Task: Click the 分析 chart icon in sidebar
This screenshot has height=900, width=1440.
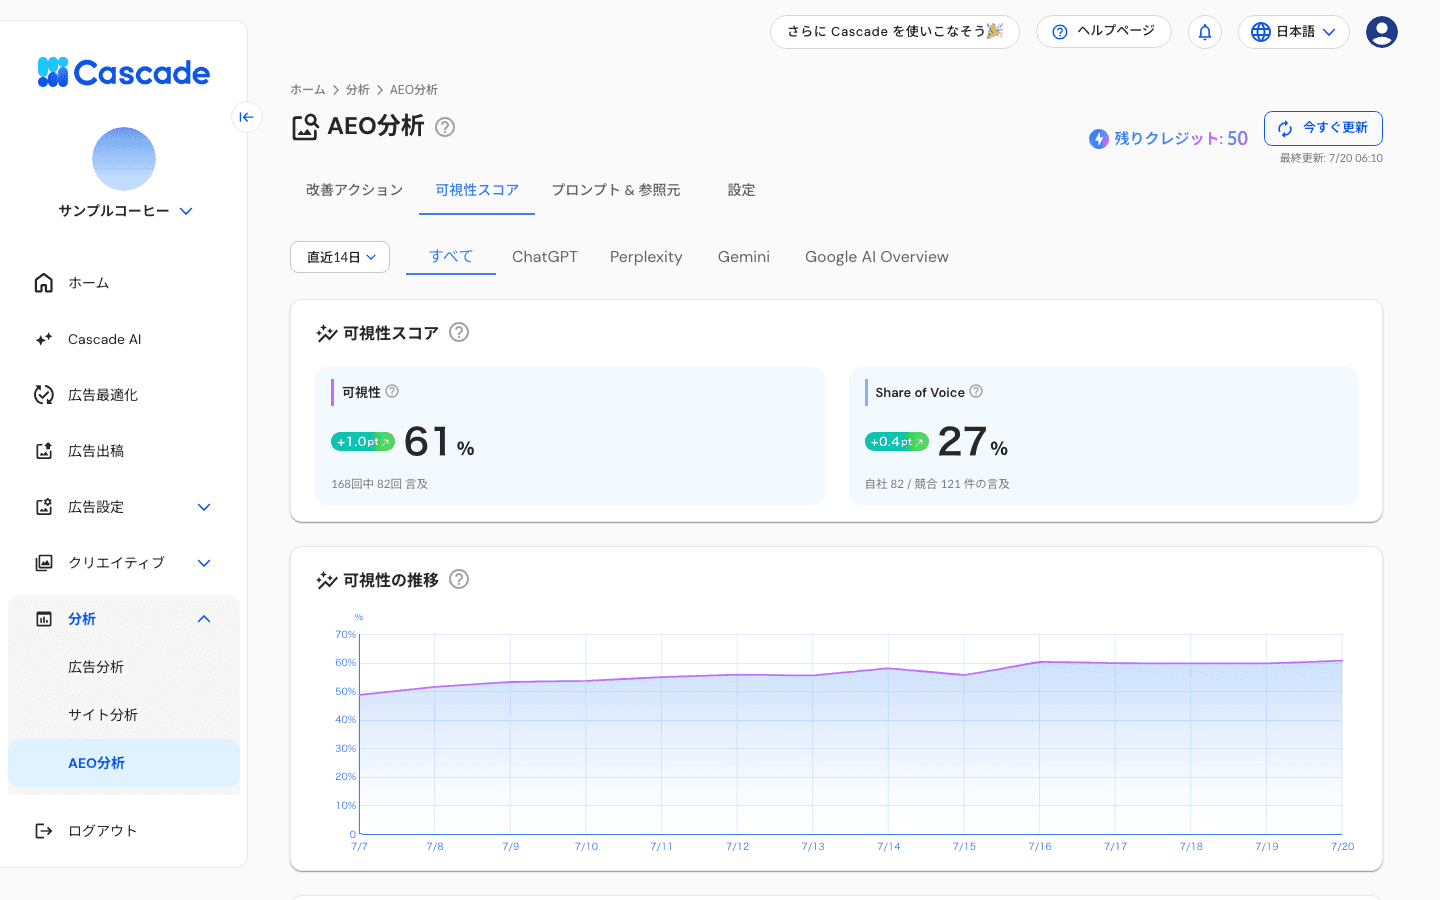Action: coord(44,619)
